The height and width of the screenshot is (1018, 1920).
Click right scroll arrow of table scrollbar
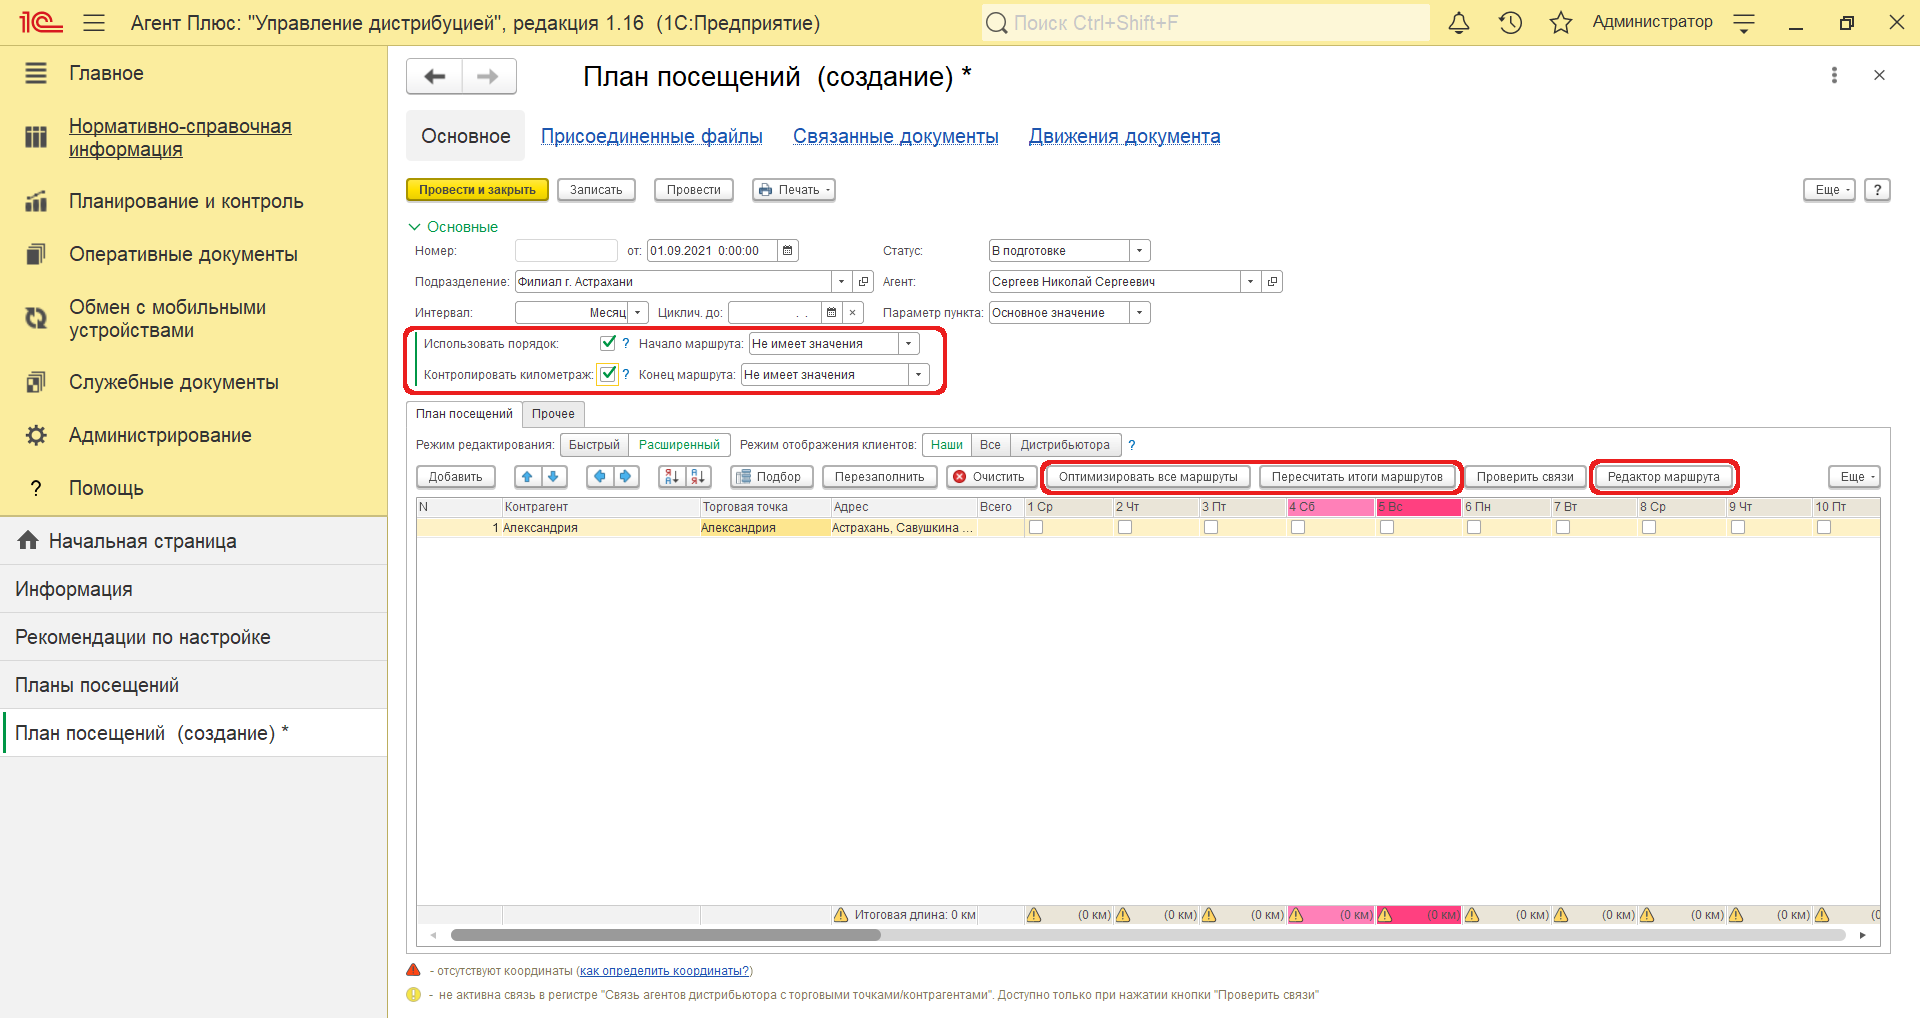[1862, 936]
